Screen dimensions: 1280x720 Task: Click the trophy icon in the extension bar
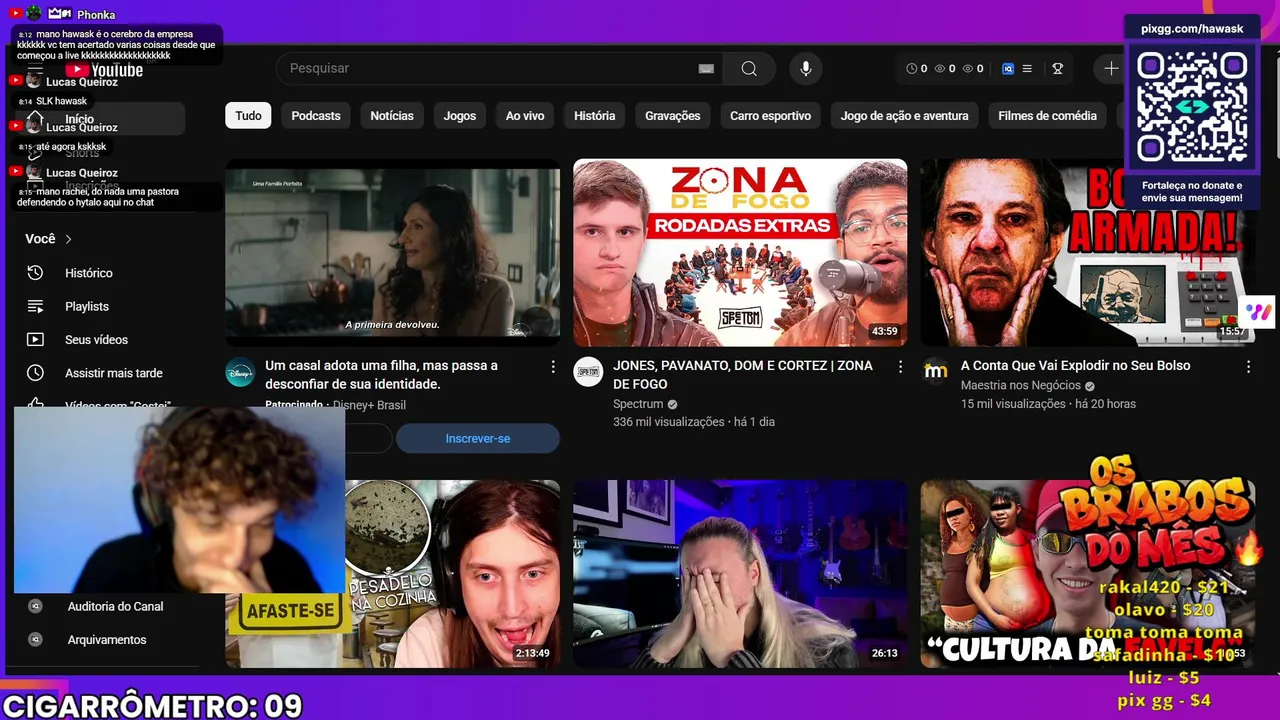[1057, 69]
